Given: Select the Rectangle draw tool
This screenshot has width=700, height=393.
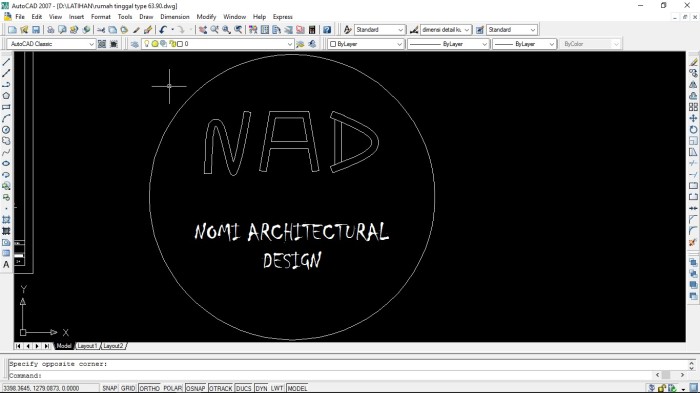Looking at the screenshot, I should point(6,107).
